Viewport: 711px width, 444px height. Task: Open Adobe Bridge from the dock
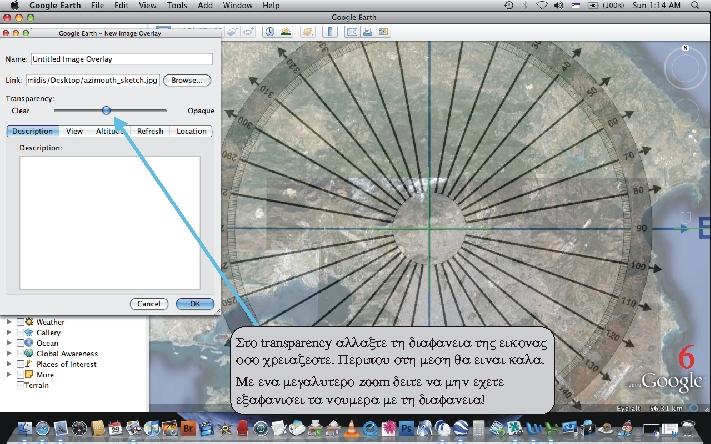tap(188, 428)
